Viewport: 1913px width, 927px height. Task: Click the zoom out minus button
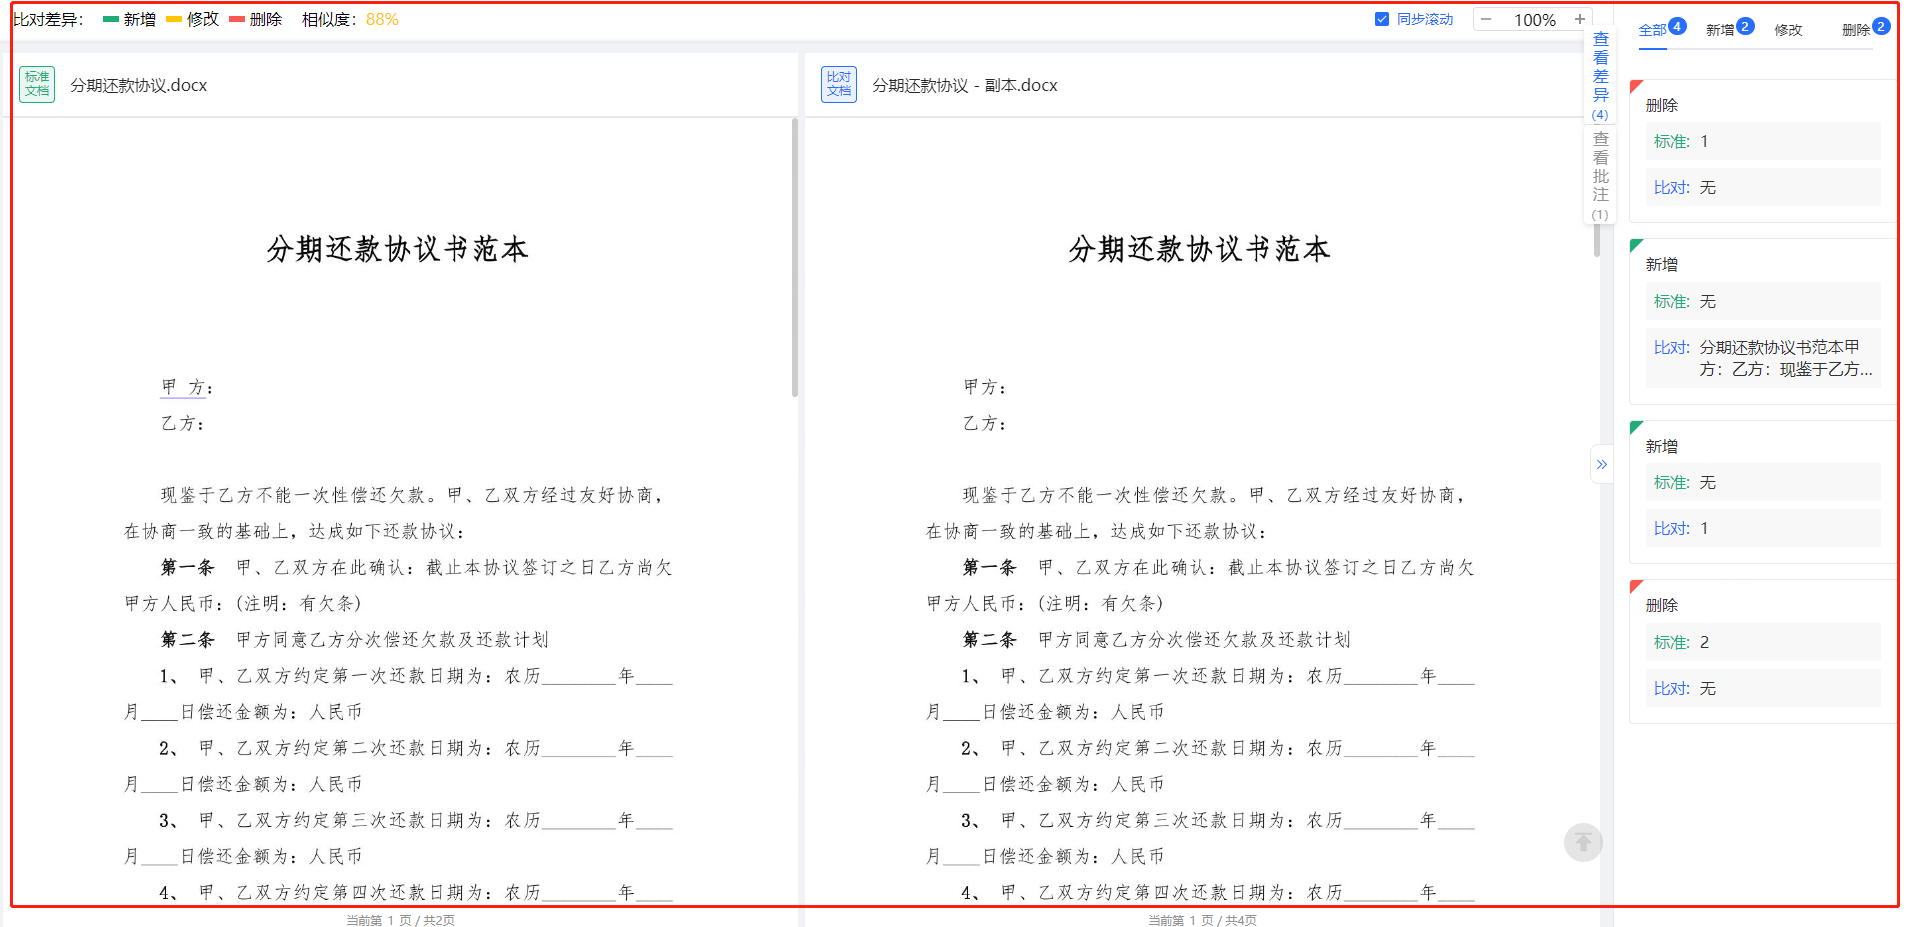tap(1486, 19)
